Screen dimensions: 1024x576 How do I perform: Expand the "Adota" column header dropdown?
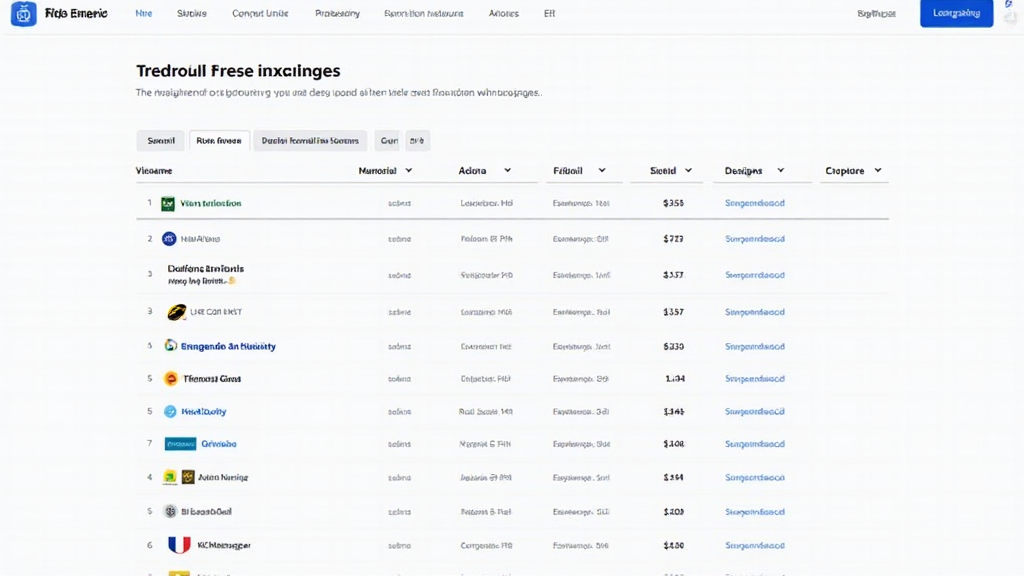tap(507, 171)
